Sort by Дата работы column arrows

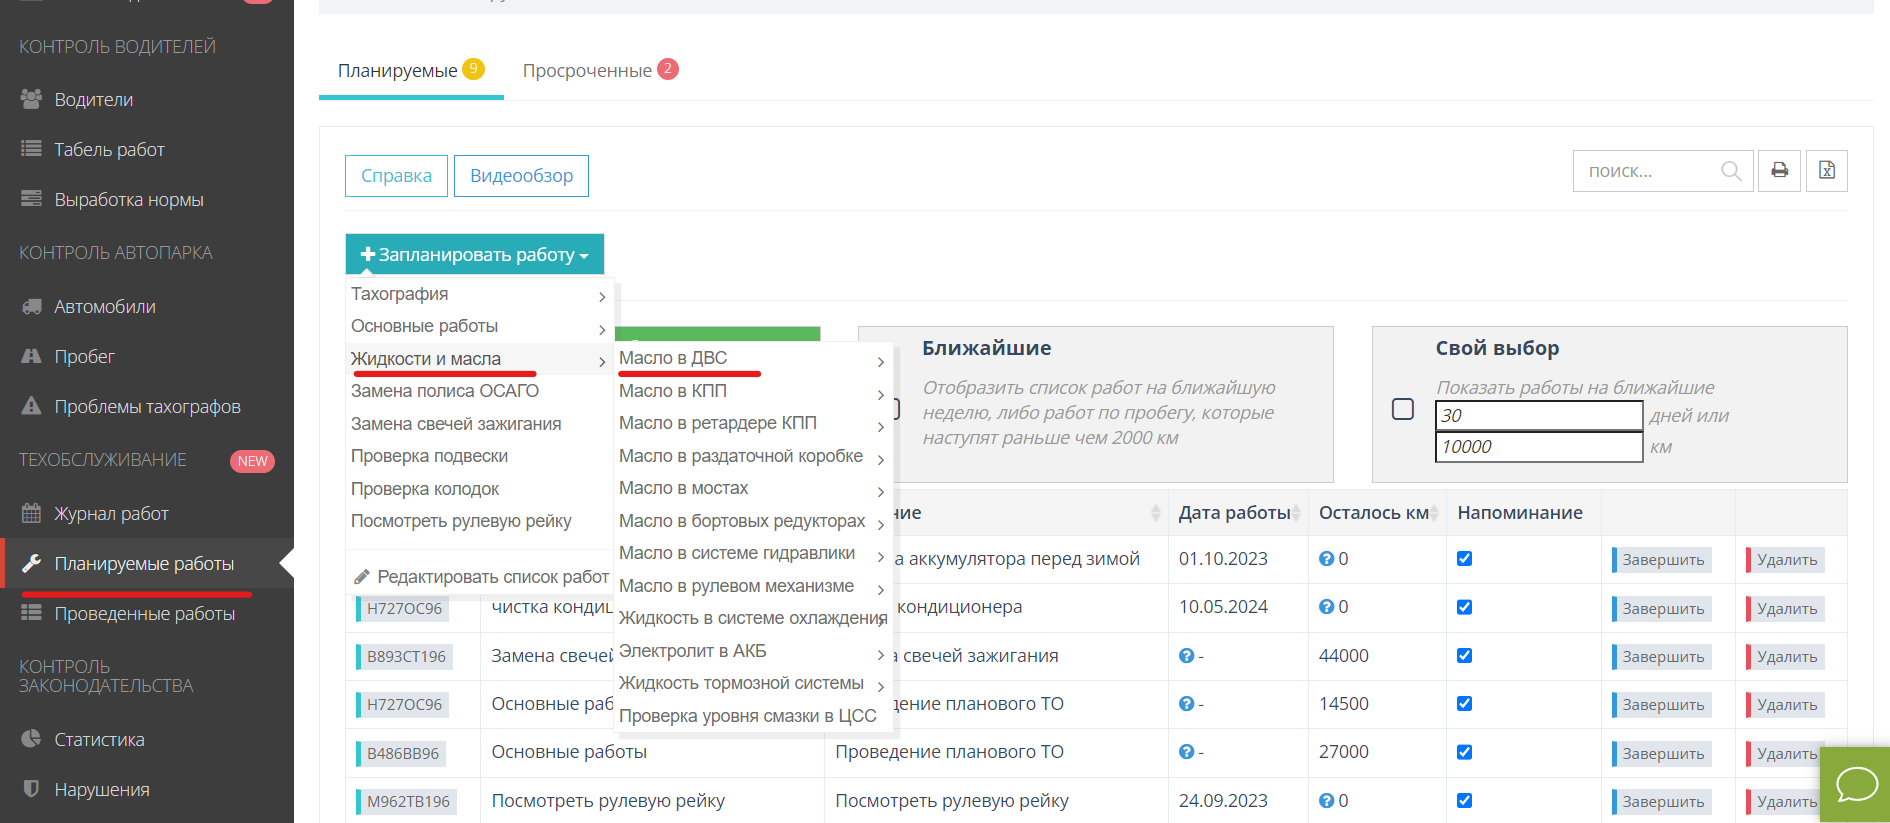point(1296,513)
